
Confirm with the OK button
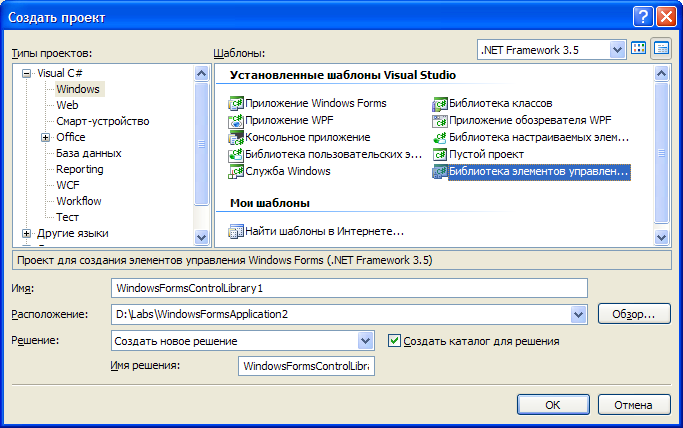coord(553,405)
